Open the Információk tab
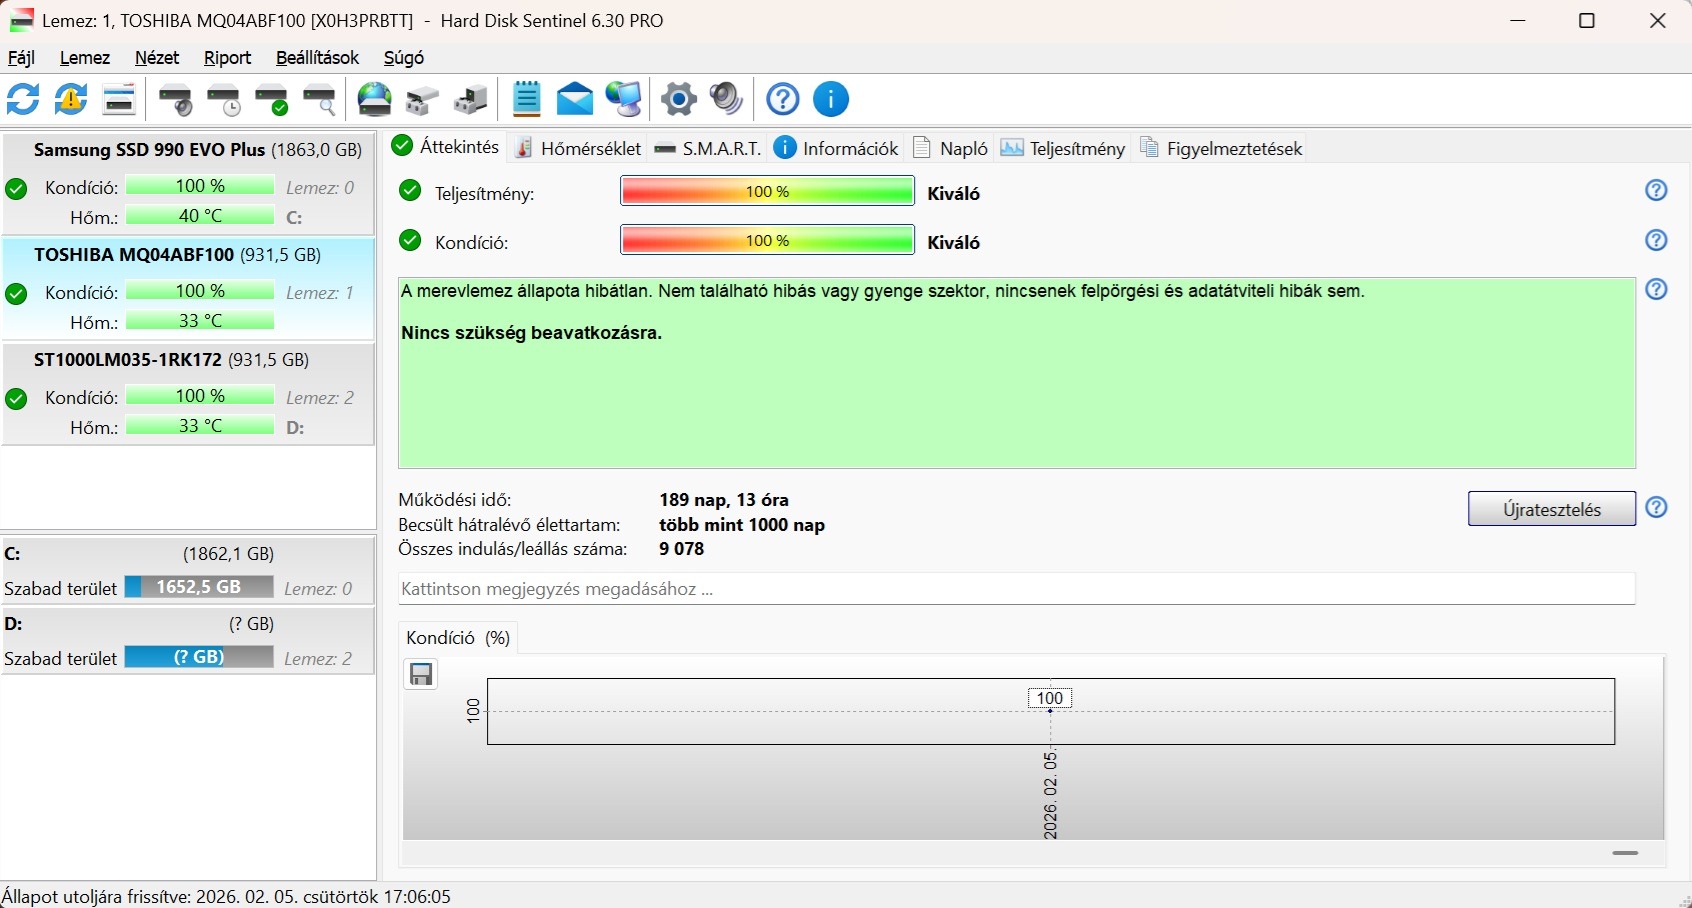1692x908 pixels. 836,148
